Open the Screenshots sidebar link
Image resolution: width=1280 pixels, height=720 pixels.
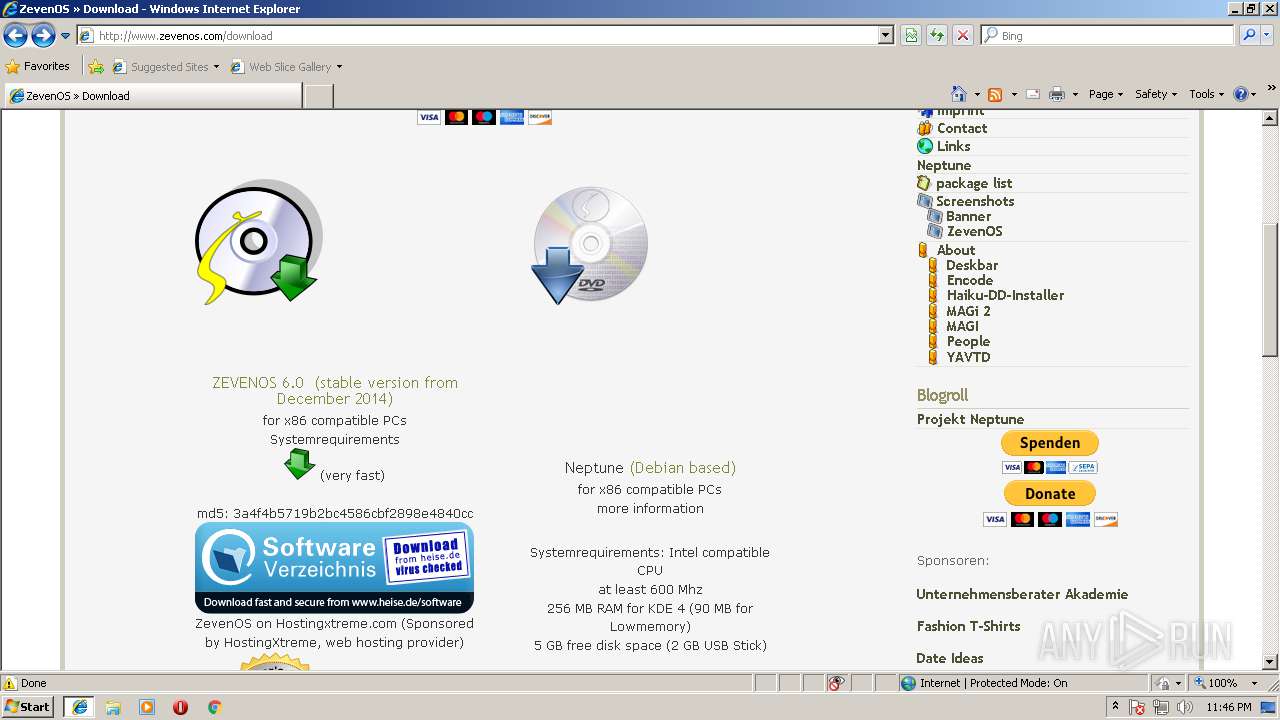975,201
